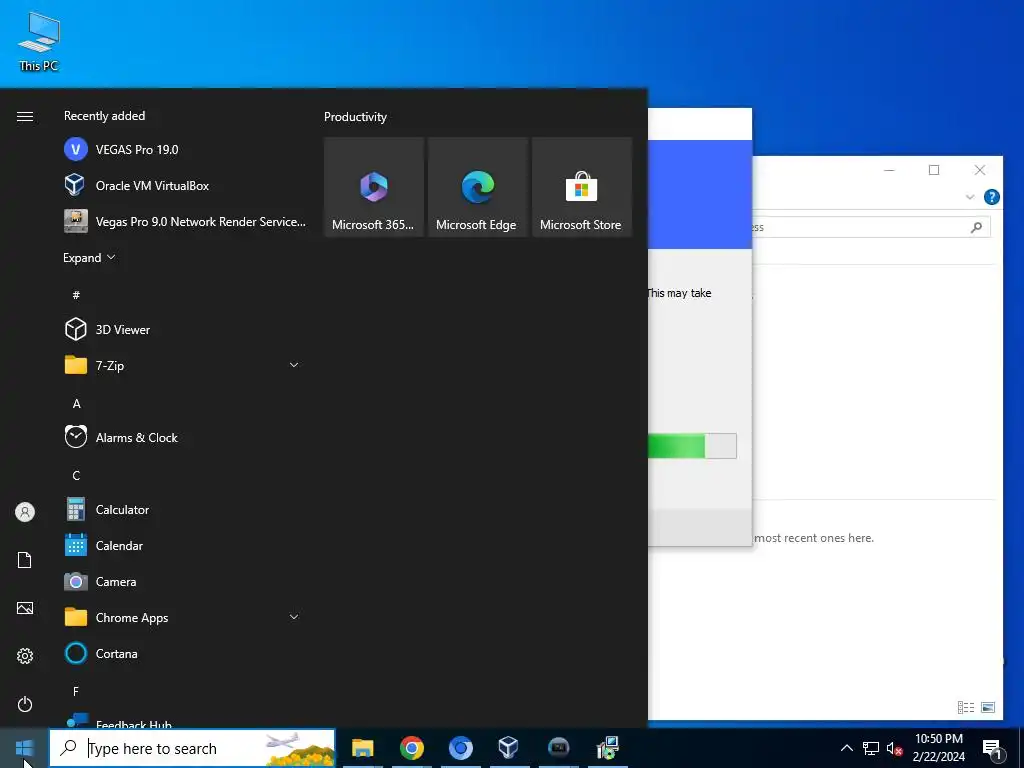The image size is (1024, 768).
Task: Click the Windows Start button
Action: tap(24, 748)
